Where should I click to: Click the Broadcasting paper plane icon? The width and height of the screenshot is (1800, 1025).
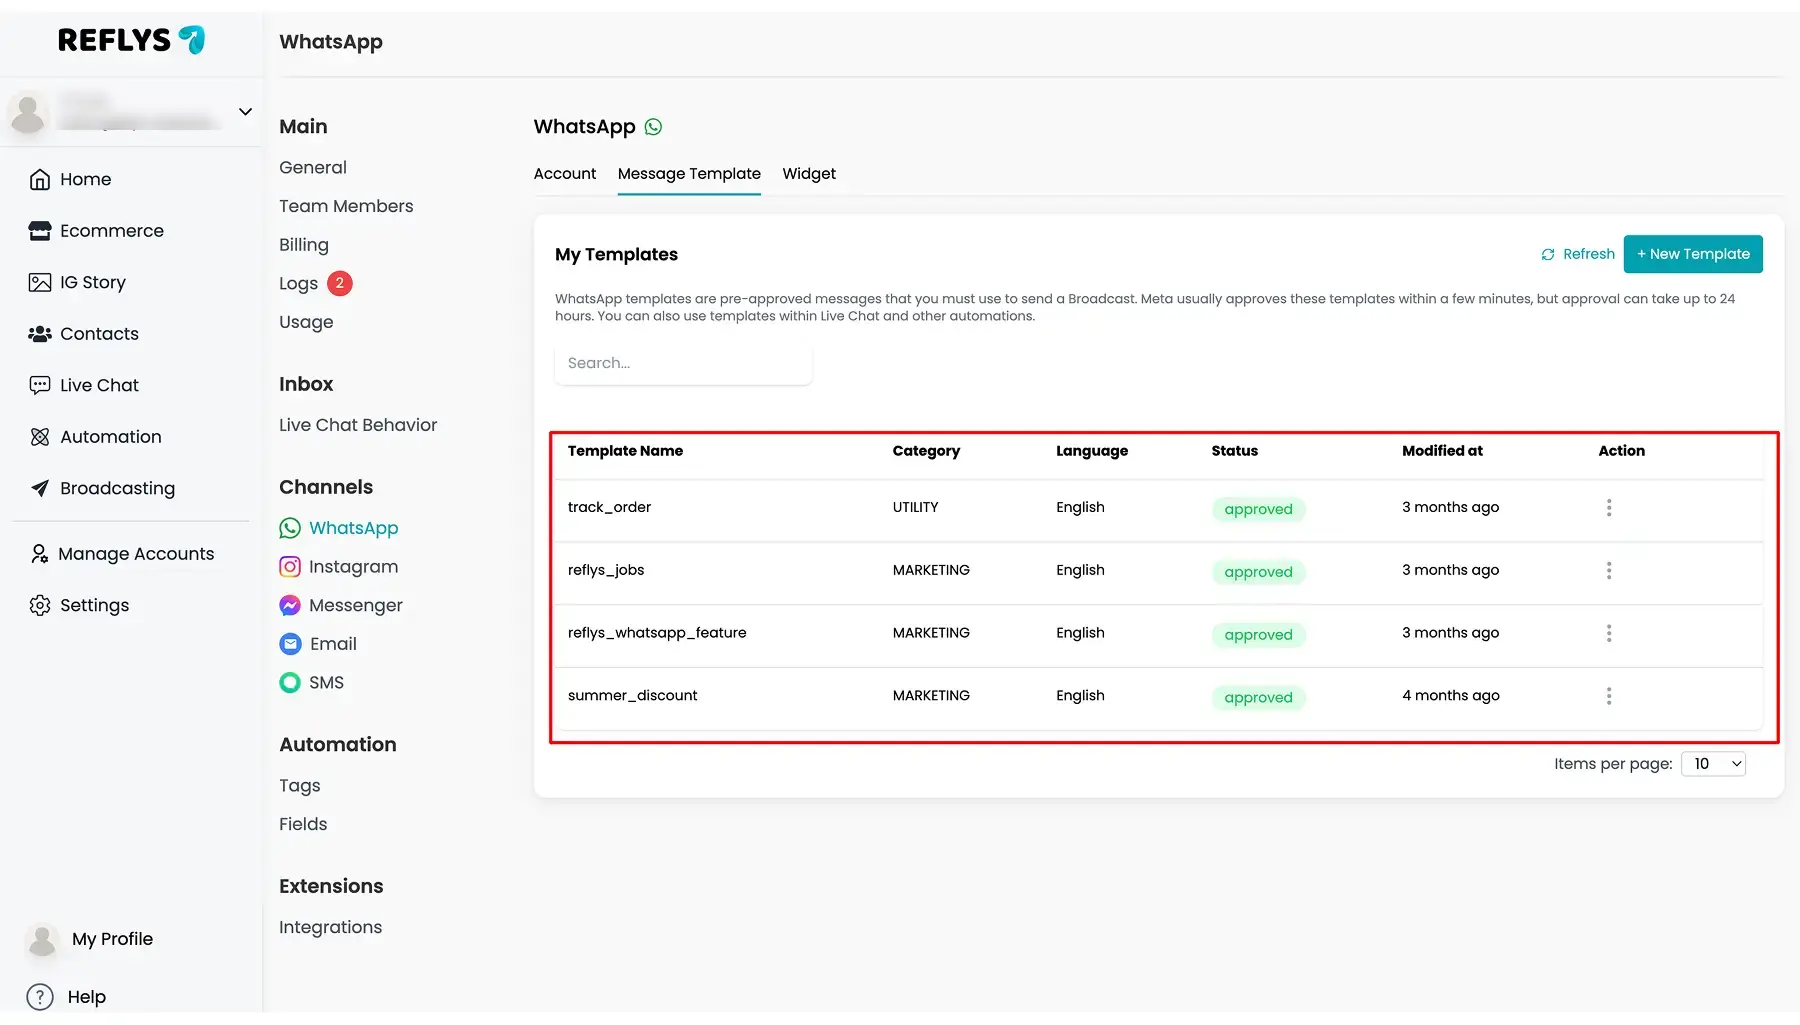click(40, 488)
